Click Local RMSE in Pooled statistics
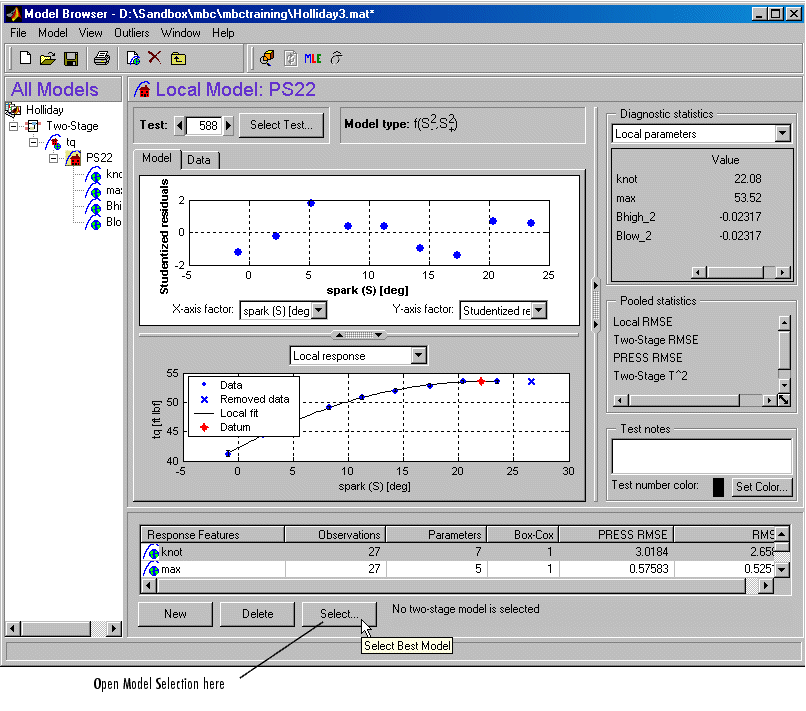Screen dimensions: 806x711 click(643, 322)
